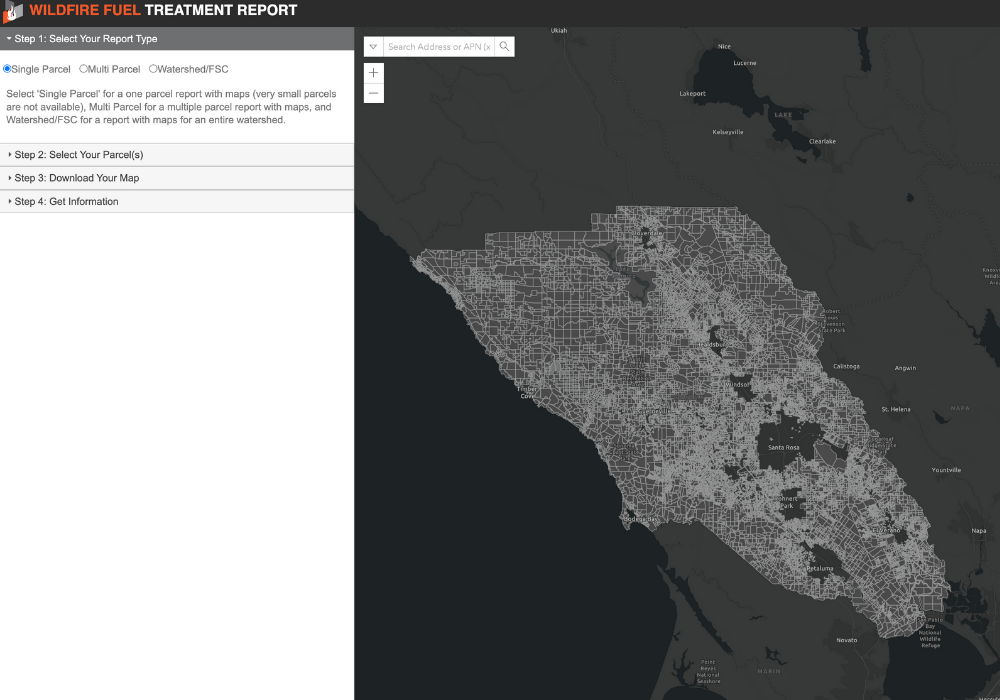1000x700 pixels.
Task: Click the Lucerne label on map
Action: point(745,63)
